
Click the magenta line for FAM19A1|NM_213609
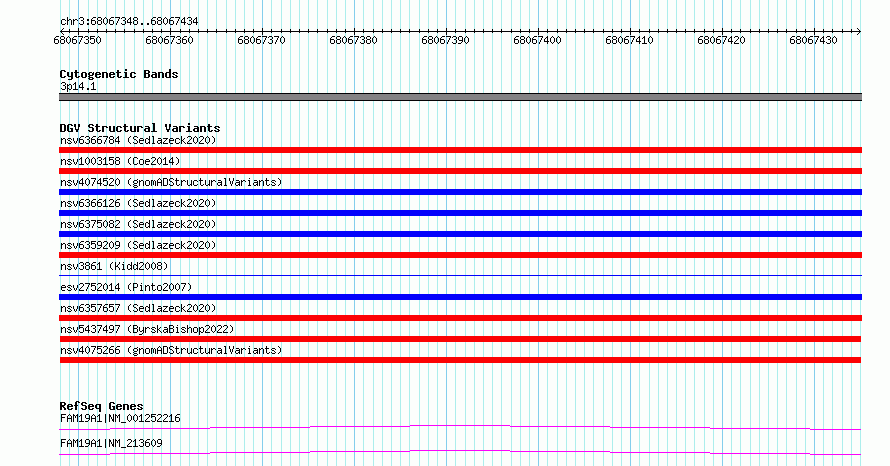coord(460,452)
